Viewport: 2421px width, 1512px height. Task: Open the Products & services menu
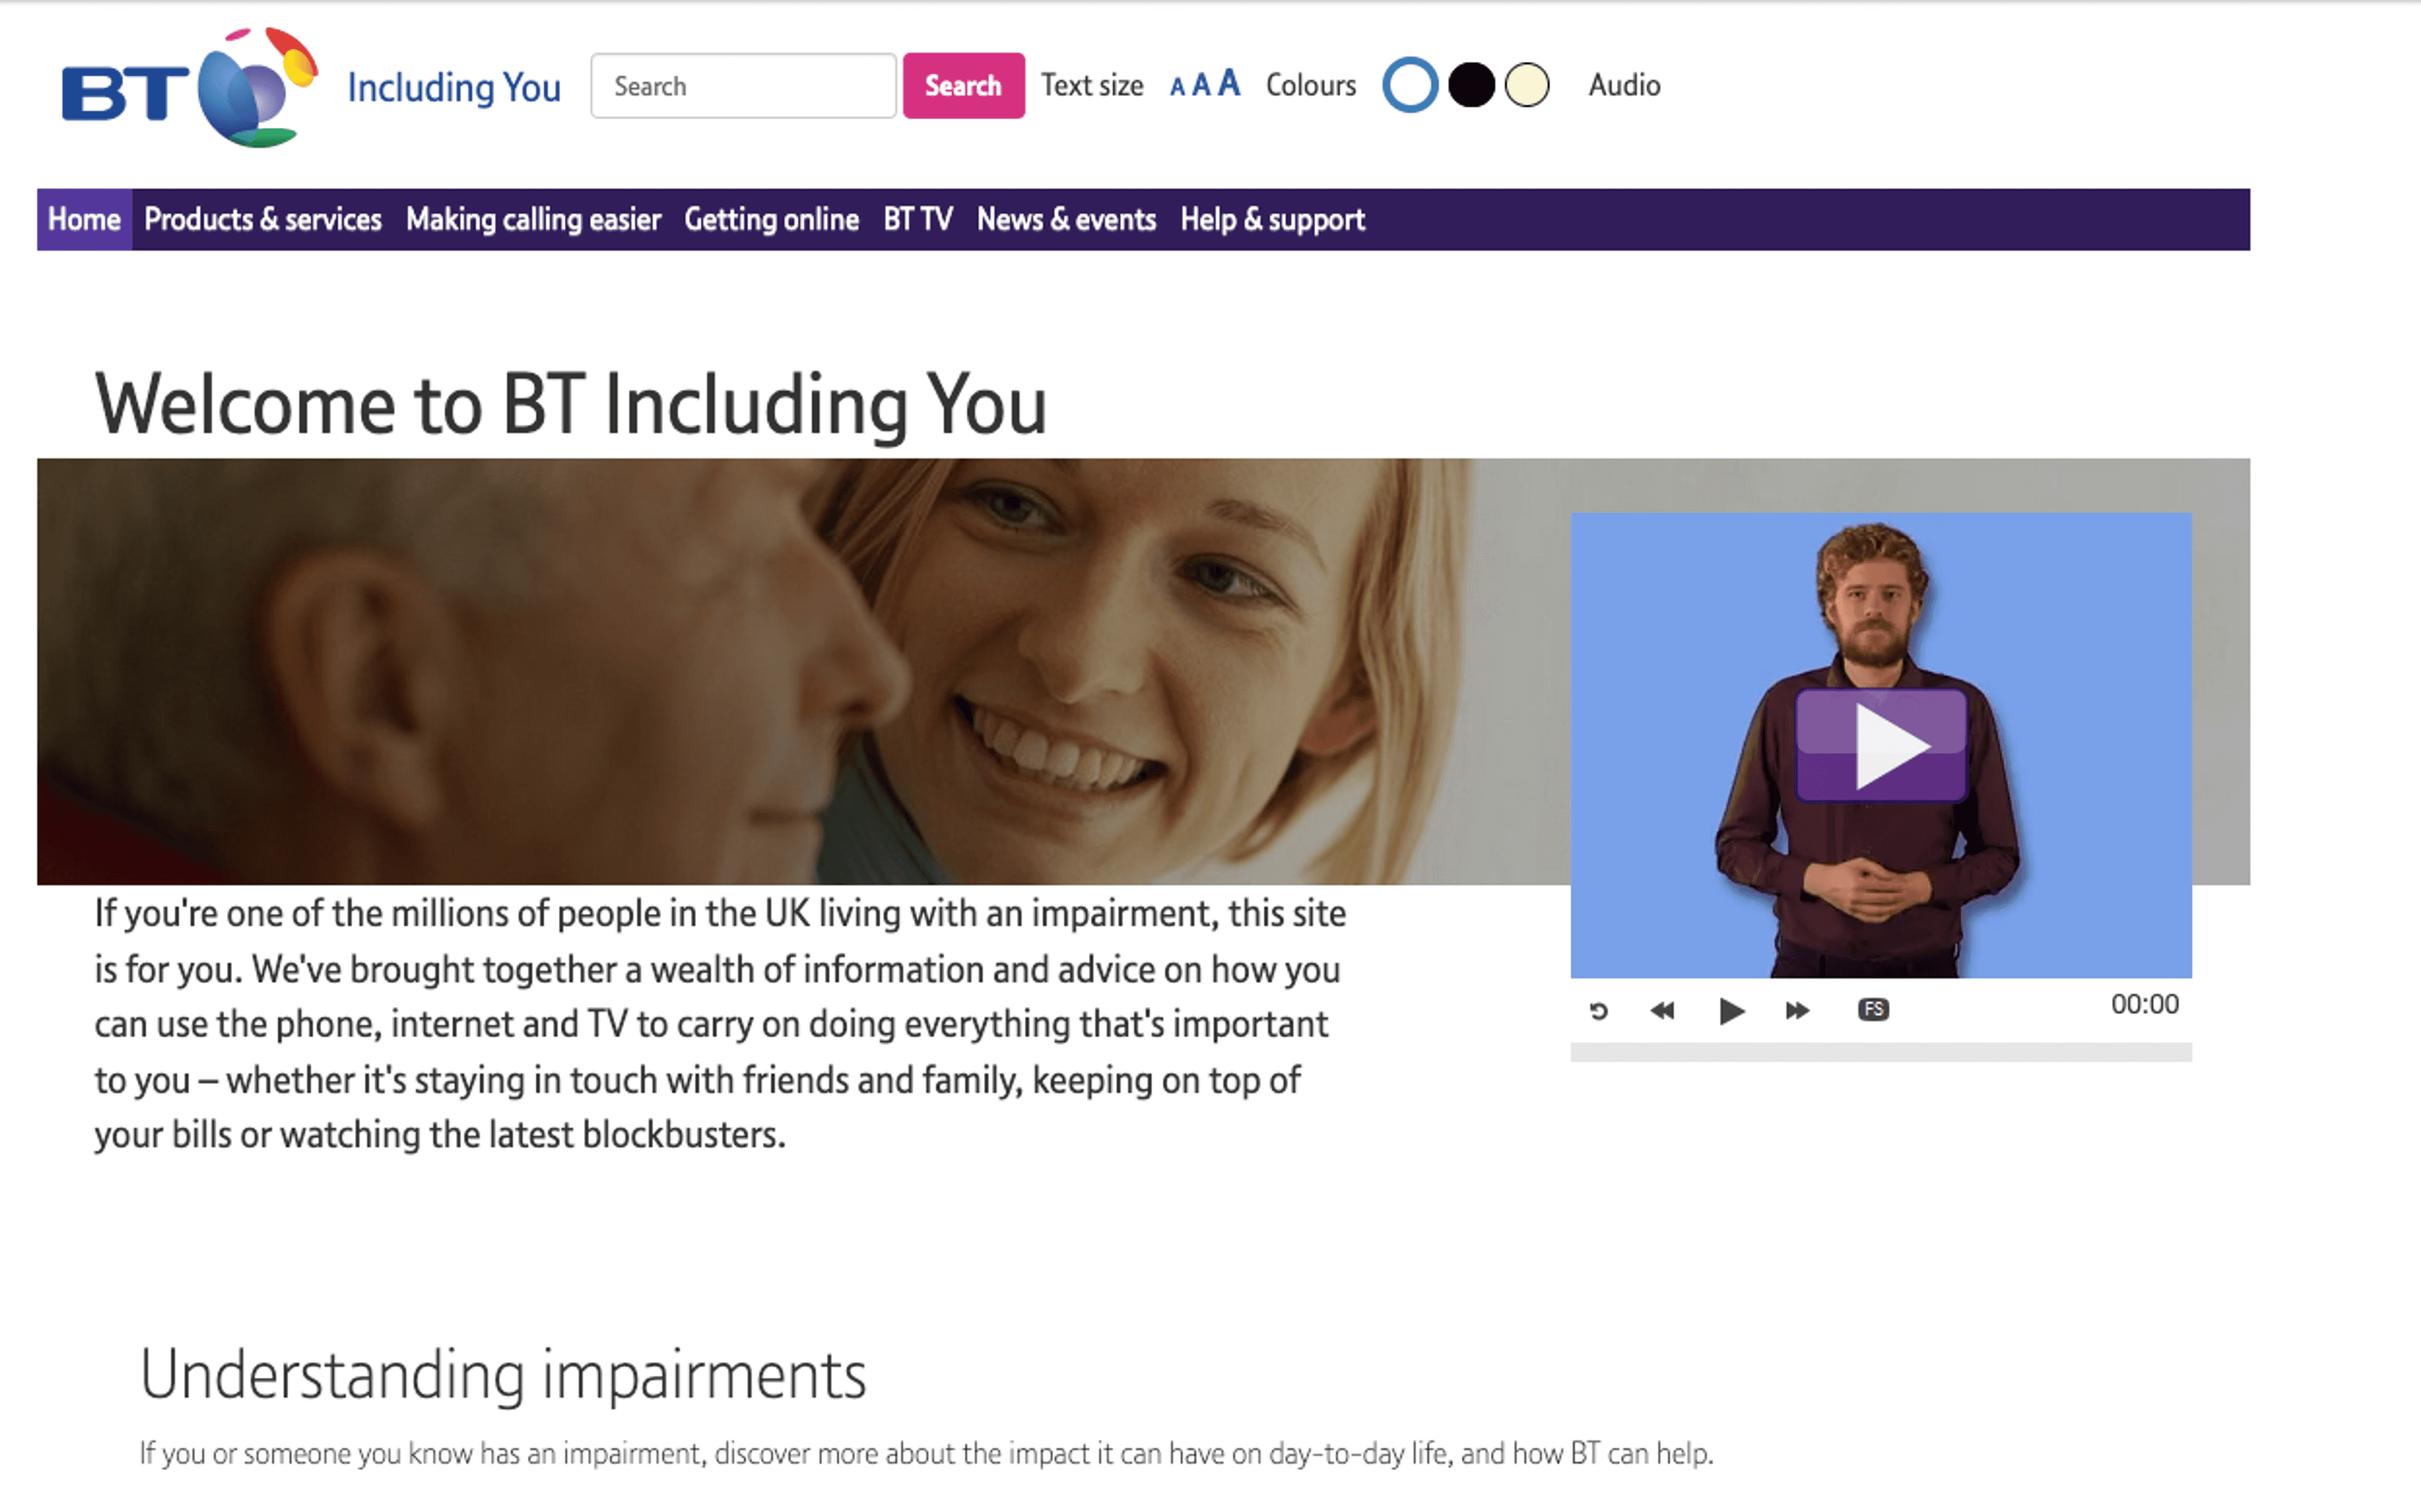point(263,219)
